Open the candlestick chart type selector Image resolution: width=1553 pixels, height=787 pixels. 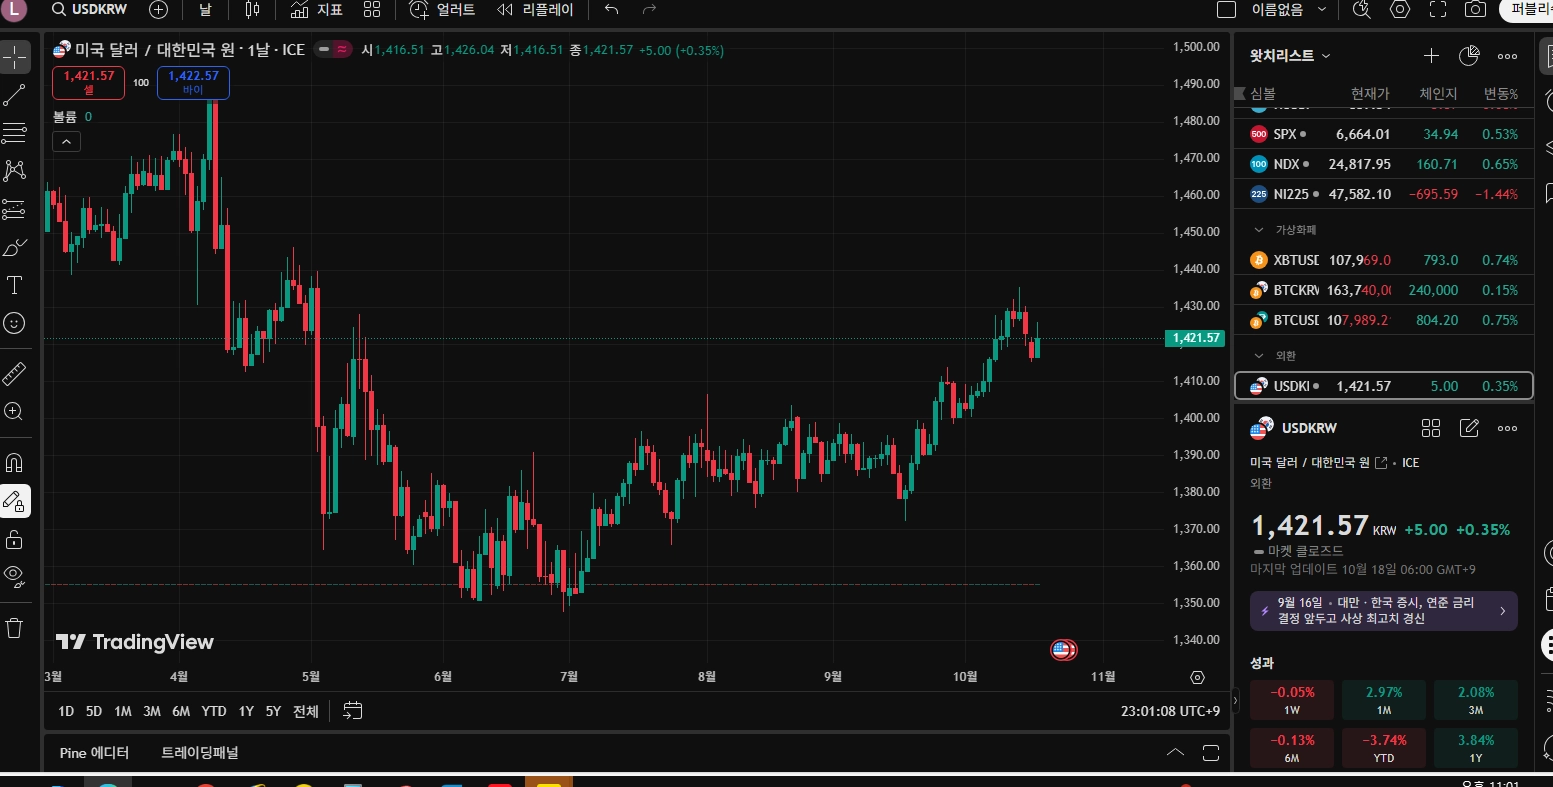(252, 9)
